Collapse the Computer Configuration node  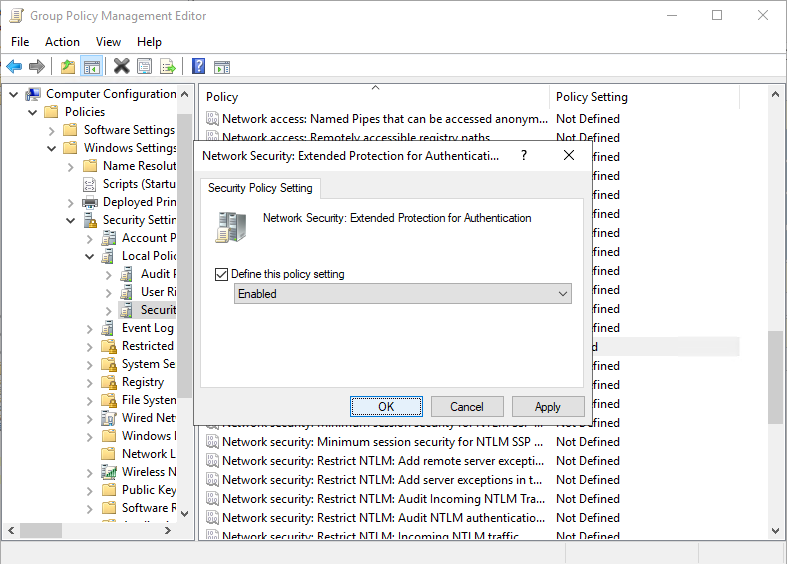pos(14,94)
